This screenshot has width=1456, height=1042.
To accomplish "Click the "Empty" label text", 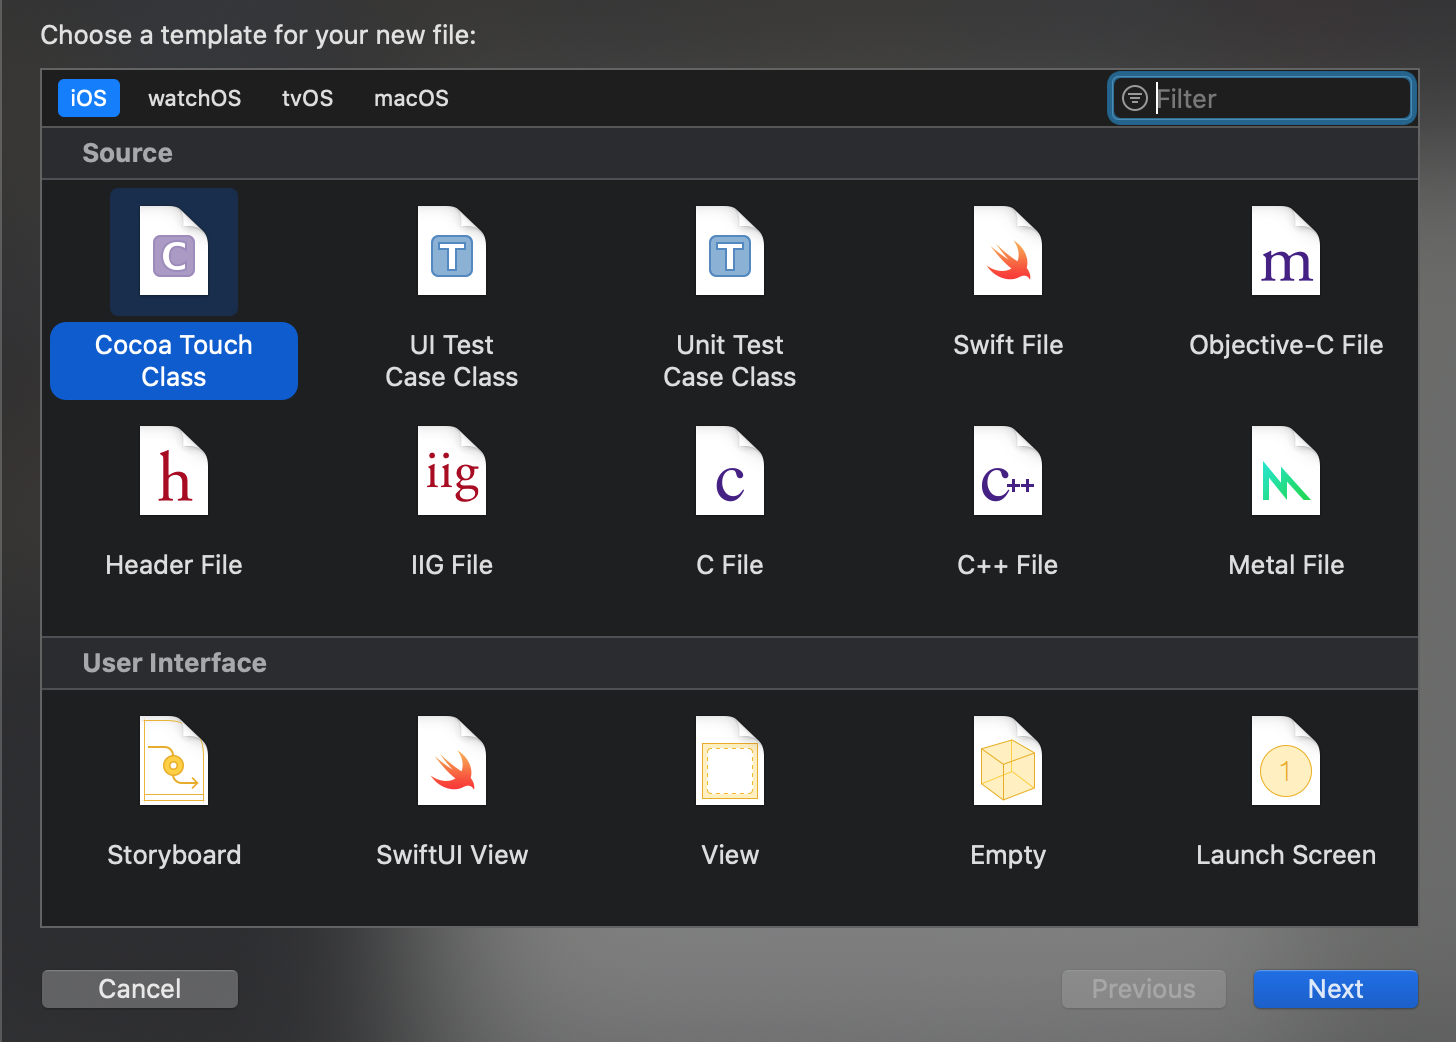I will (1008, 855).
